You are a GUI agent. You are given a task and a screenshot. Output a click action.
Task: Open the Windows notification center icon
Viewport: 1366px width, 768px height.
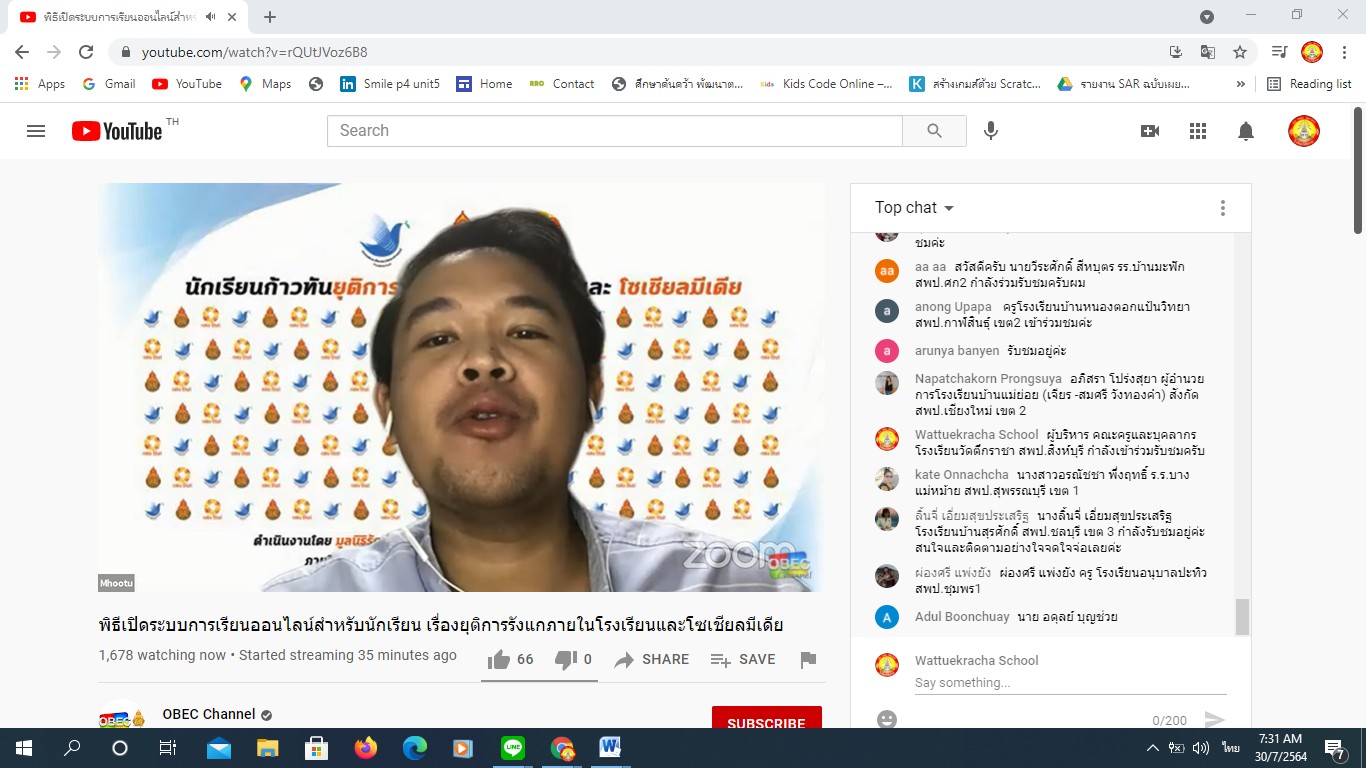tap(1334, 747)
